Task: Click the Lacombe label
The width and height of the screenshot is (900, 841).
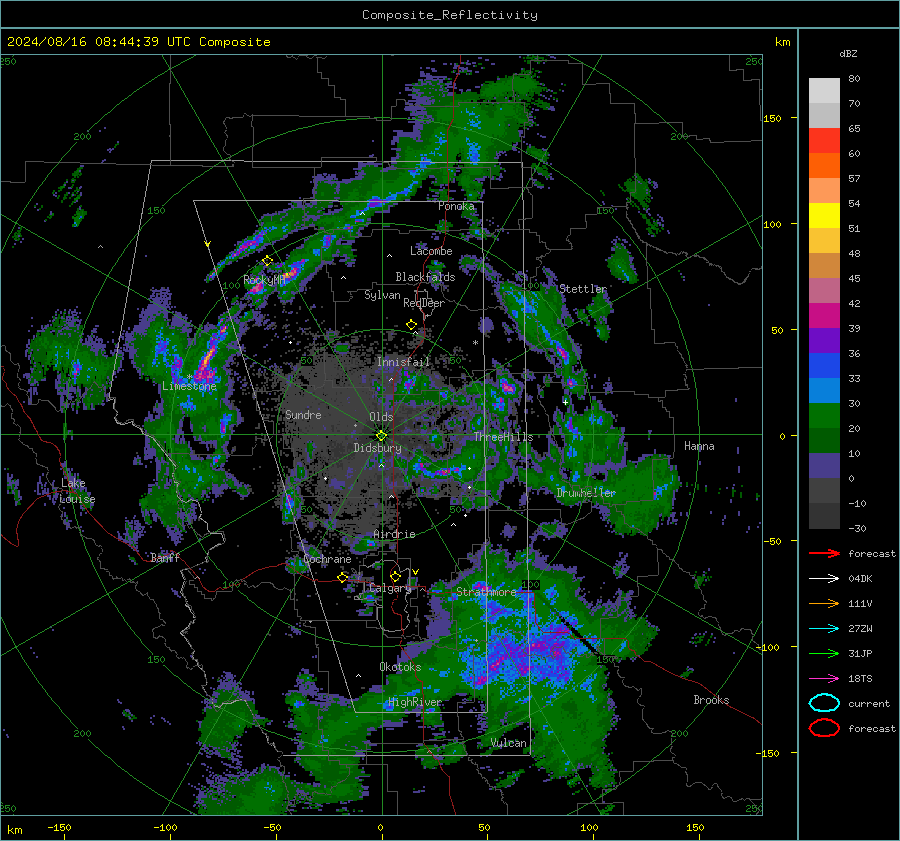Action: tap(431, 251)
